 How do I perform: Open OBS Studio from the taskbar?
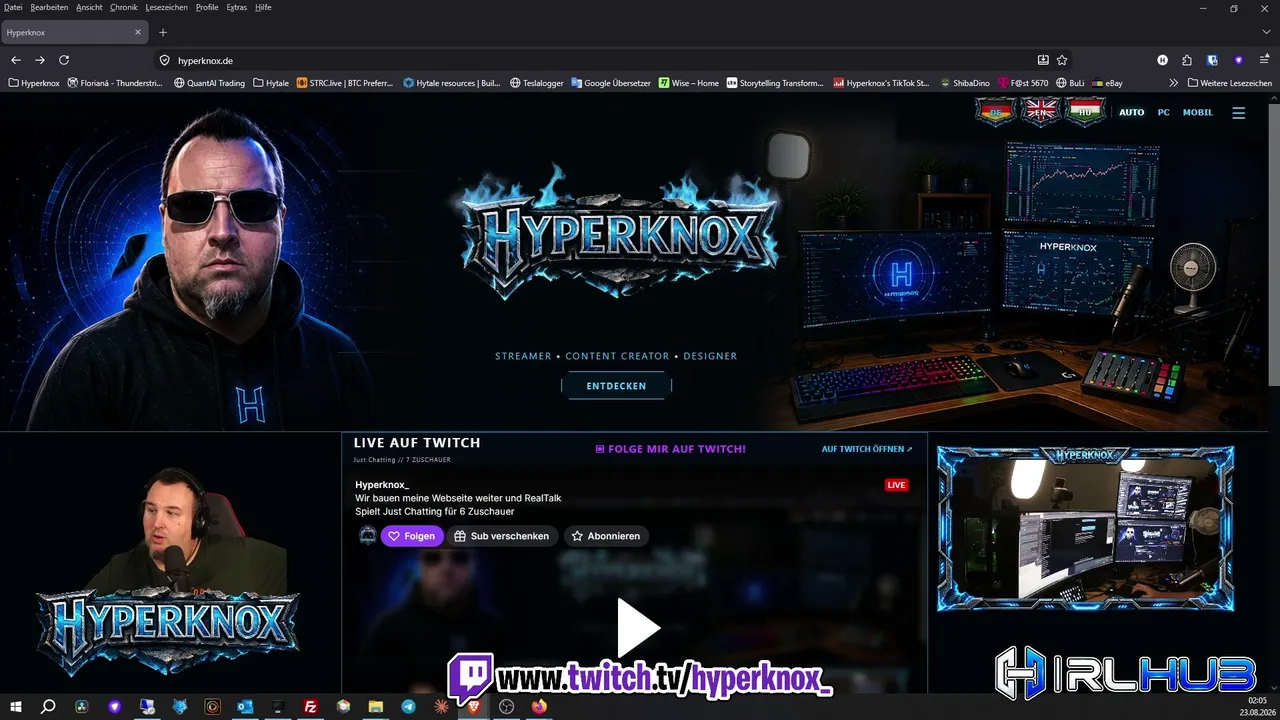(x=507, y=707)
